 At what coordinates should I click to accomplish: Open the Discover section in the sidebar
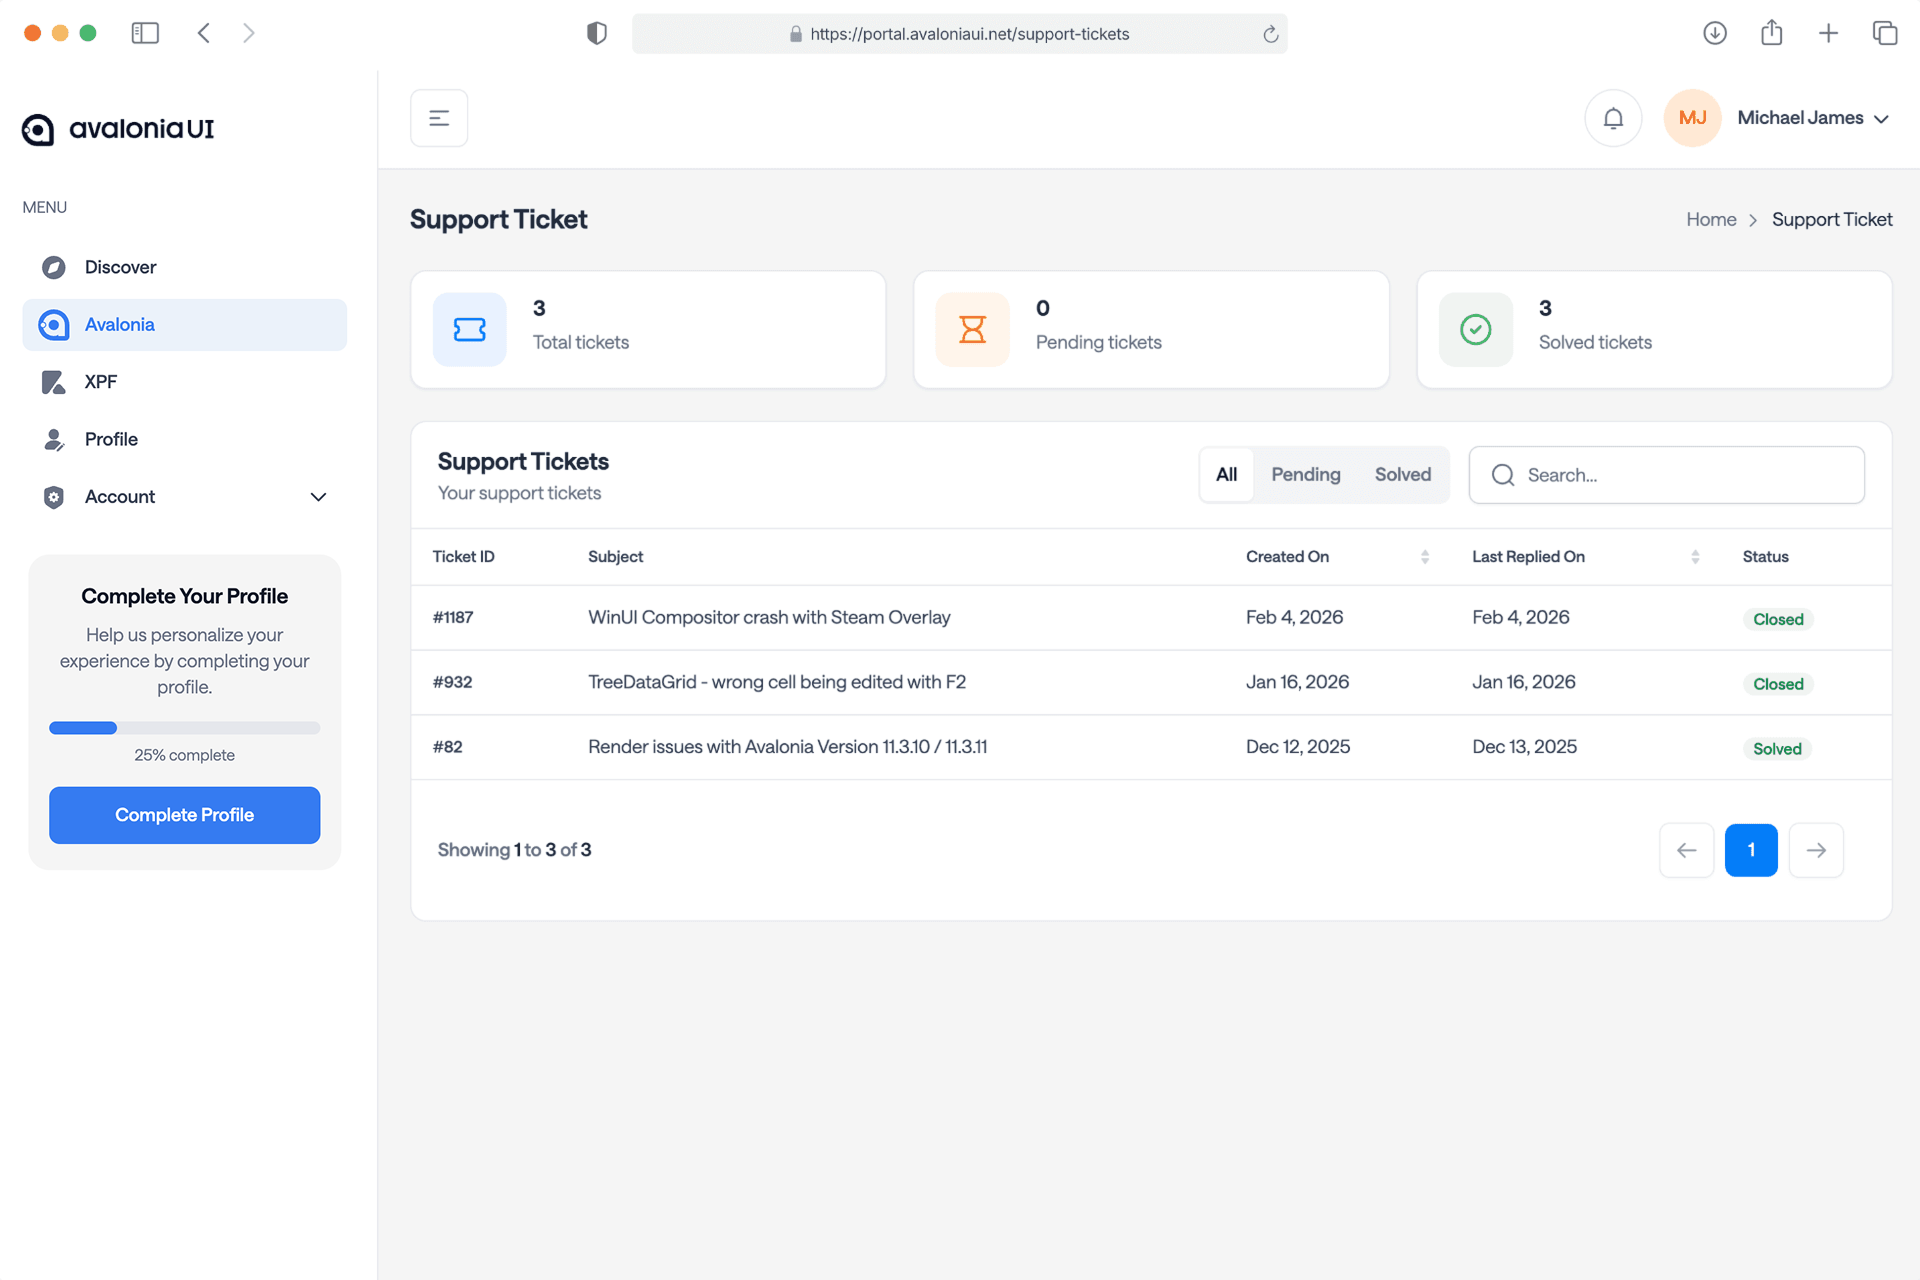click(53, 267)
